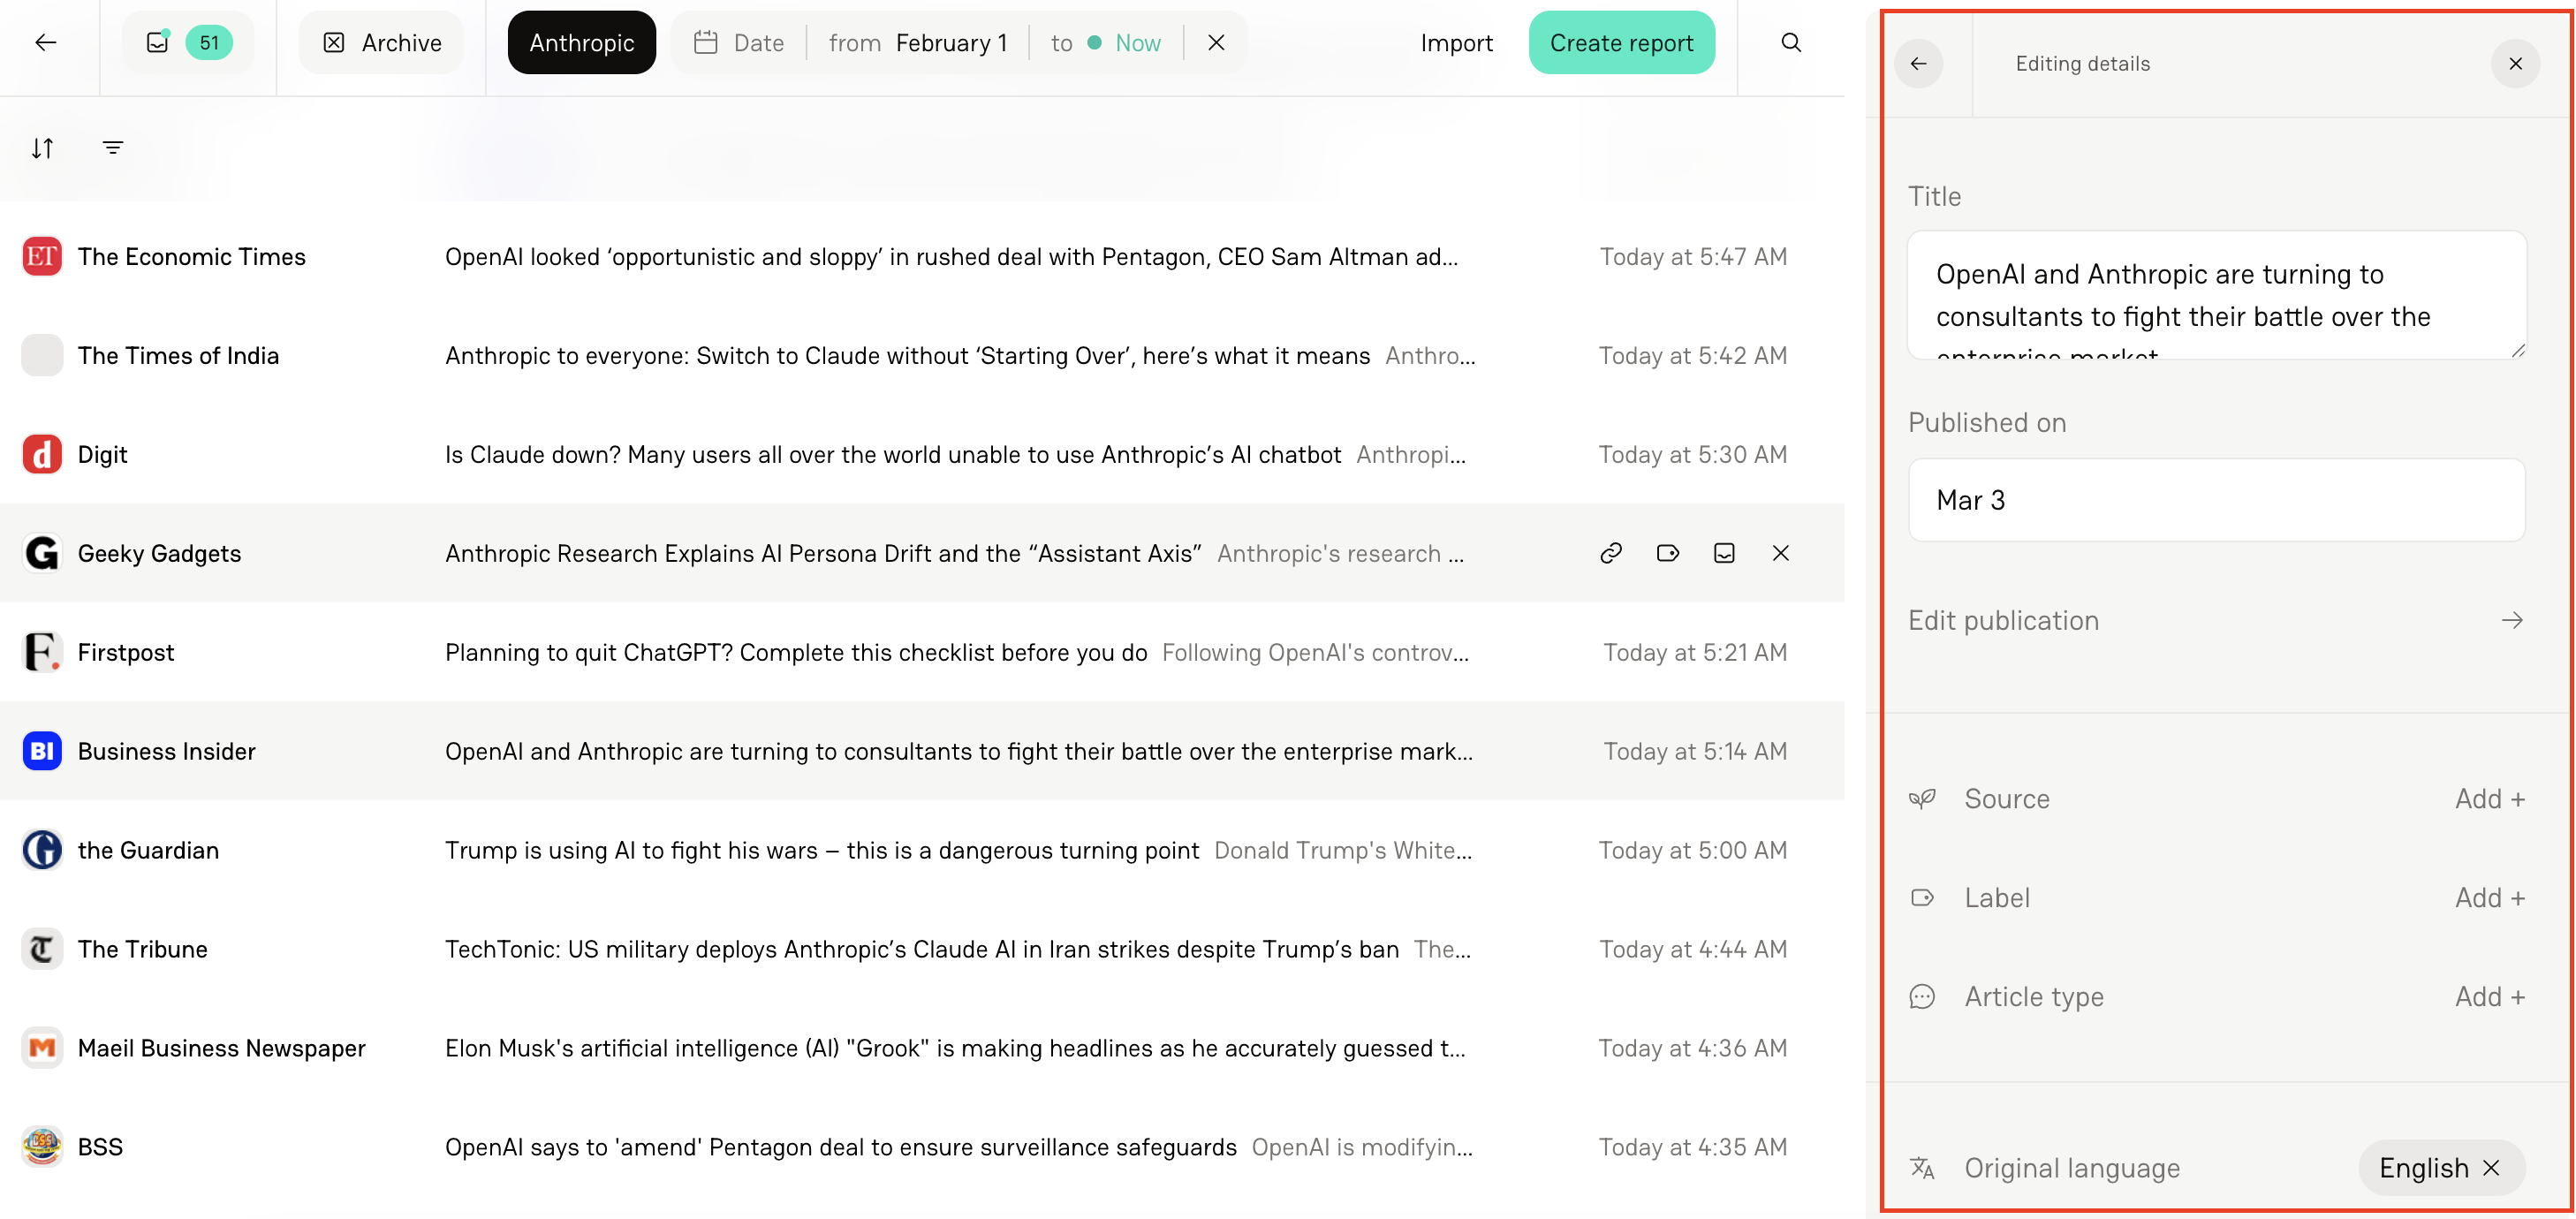Remove the English original language tag
The width and height of the screenshot is (2576, 1219).
[x=2494, y=1167]
